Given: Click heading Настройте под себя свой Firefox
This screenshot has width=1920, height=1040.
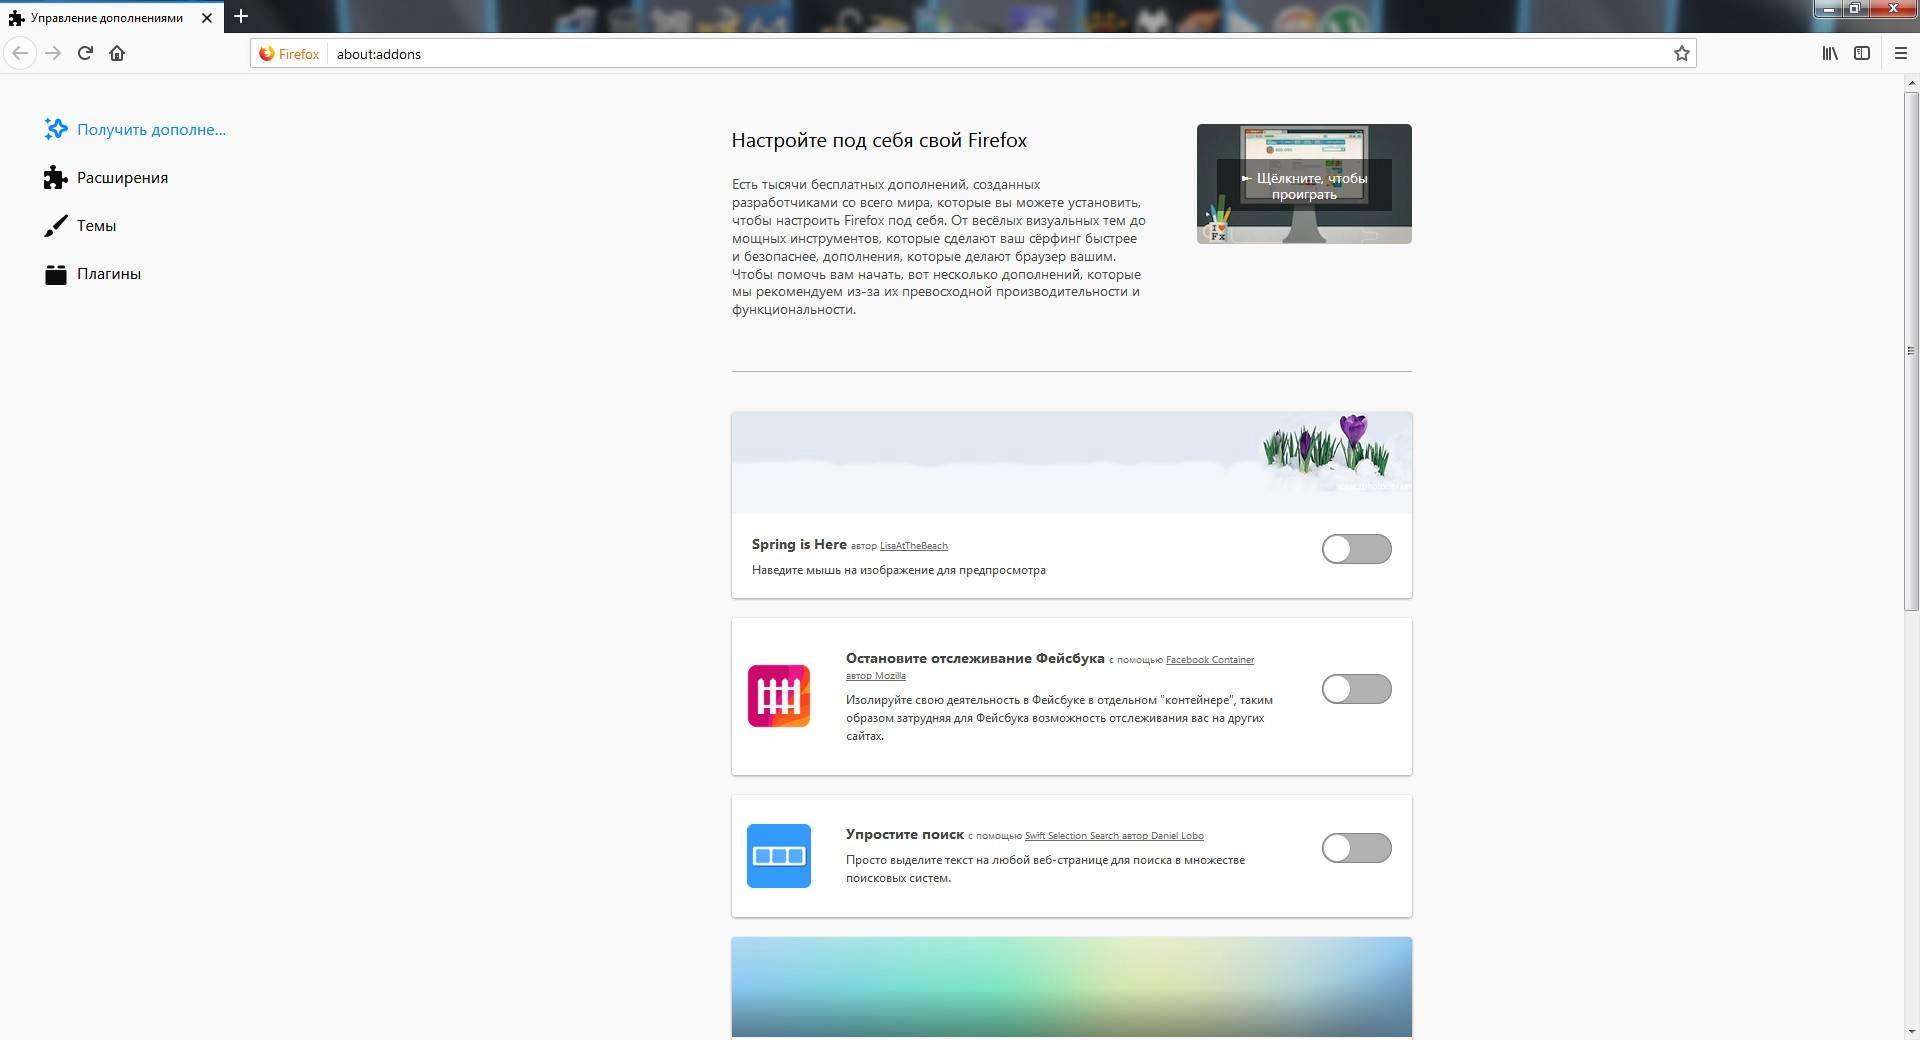Looking at the screenshot, I should [879, 140].
